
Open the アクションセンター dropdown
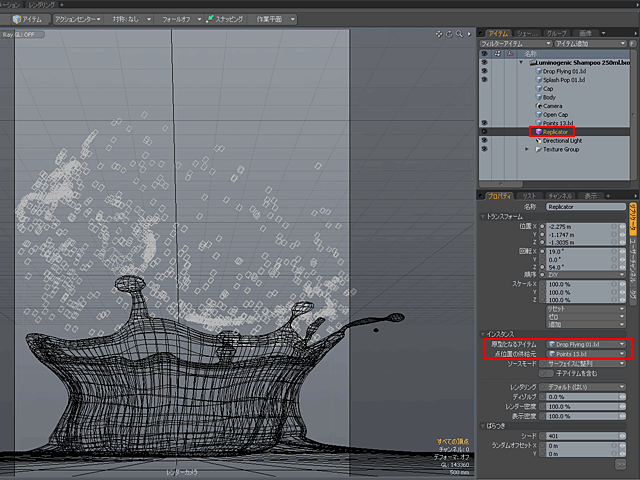pos(78,19)
